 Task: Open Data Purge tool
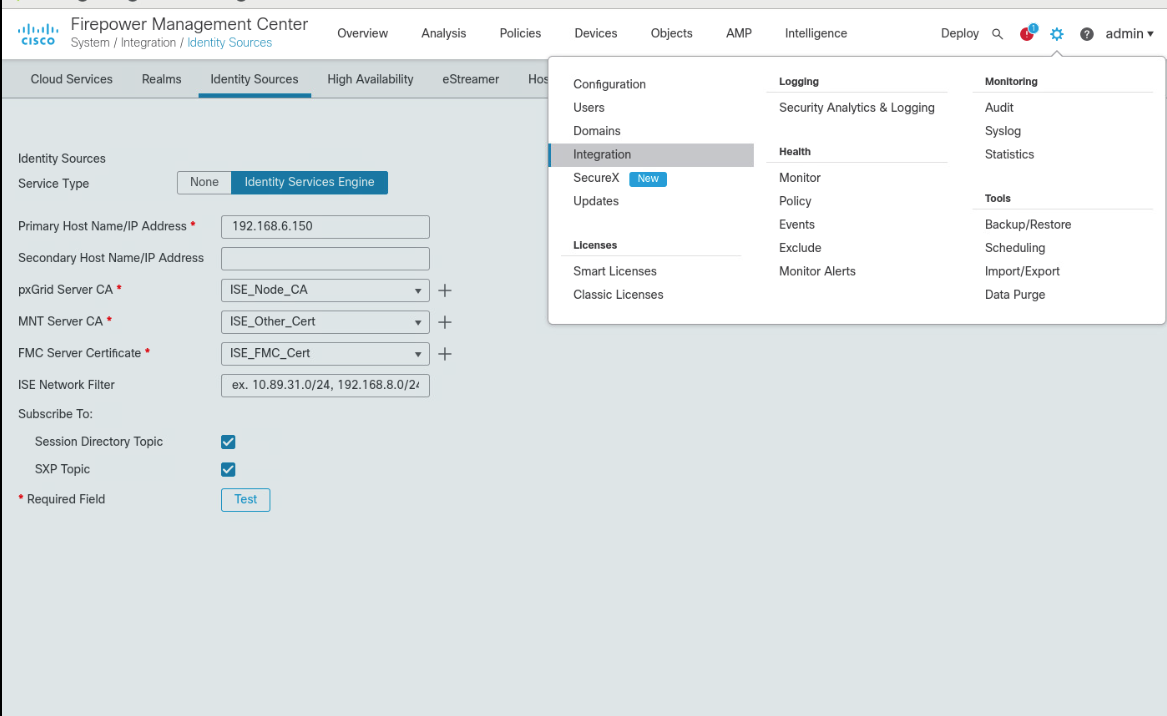pos(1014,295)
